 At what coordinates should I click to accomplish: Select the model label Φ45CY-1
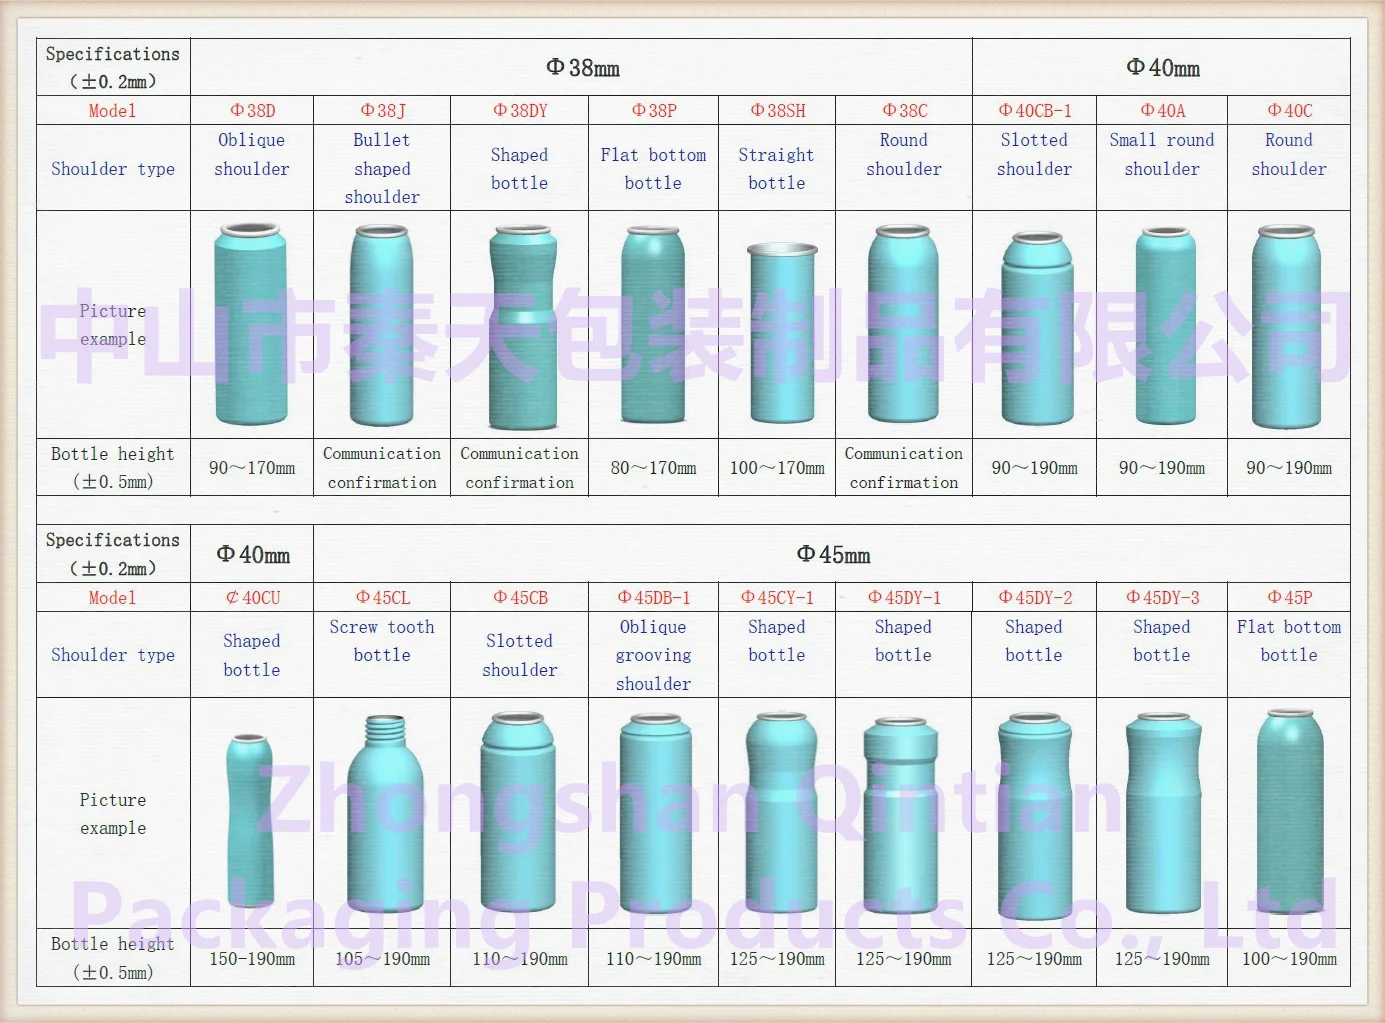tap(777, 597)
